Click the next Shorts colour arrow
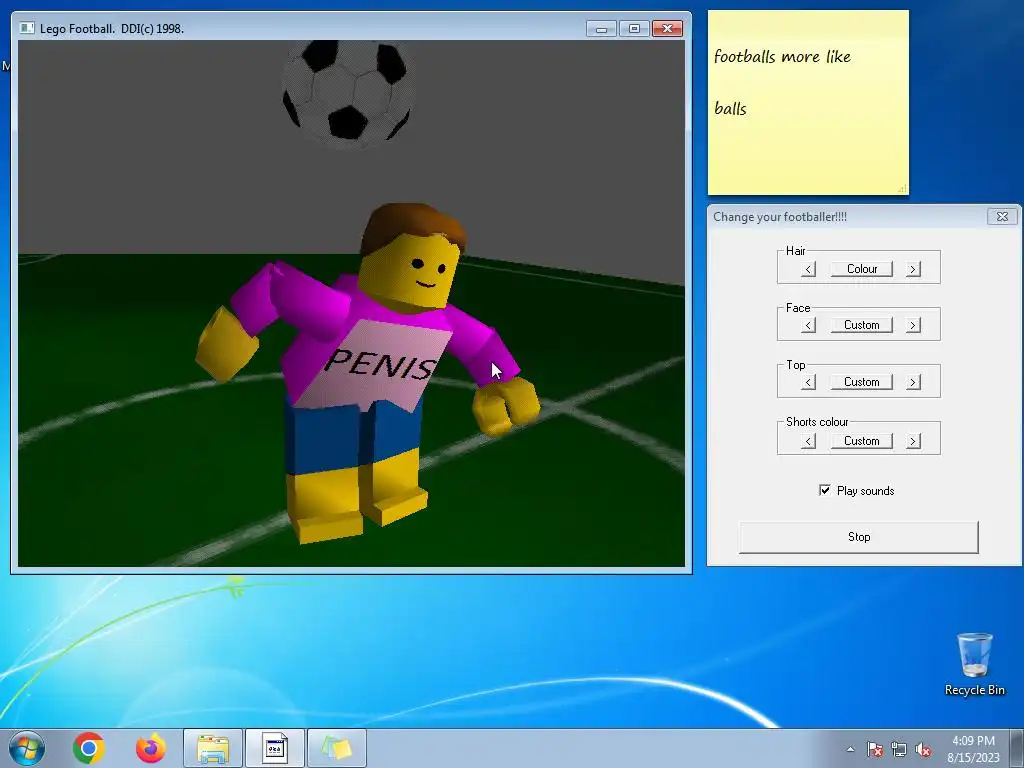This screenshot has width=1024, height=768. (x=913, y=441)
